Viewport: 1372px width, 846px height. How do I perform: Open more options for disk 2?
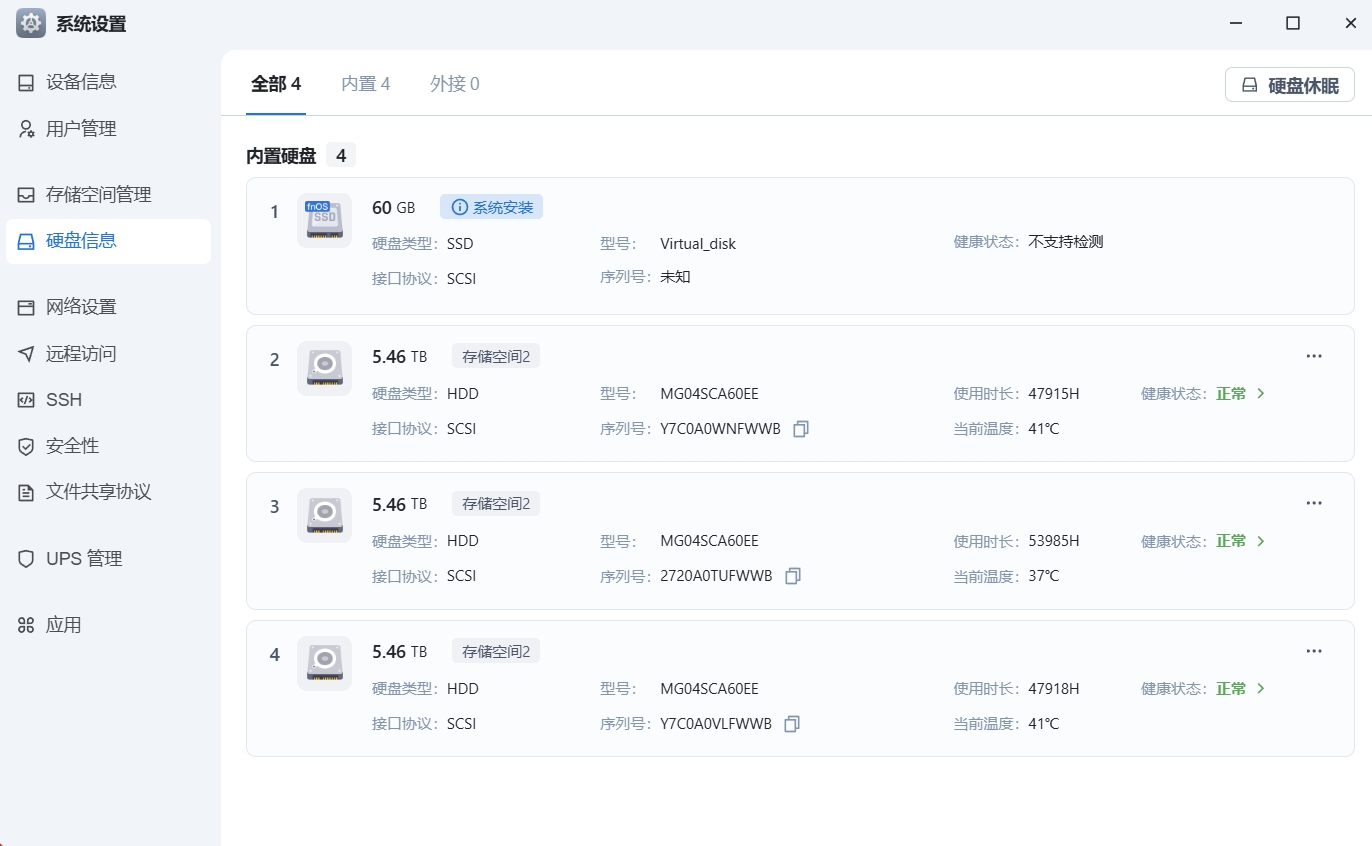(x=1314, y=356)
